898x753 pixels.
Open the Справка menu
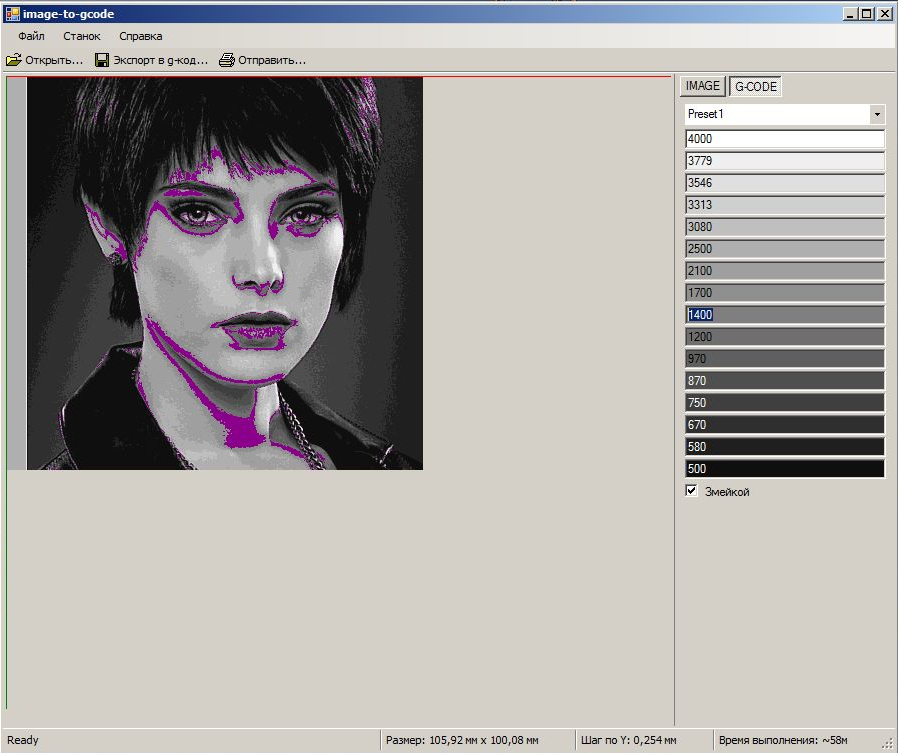coord(141,36)
